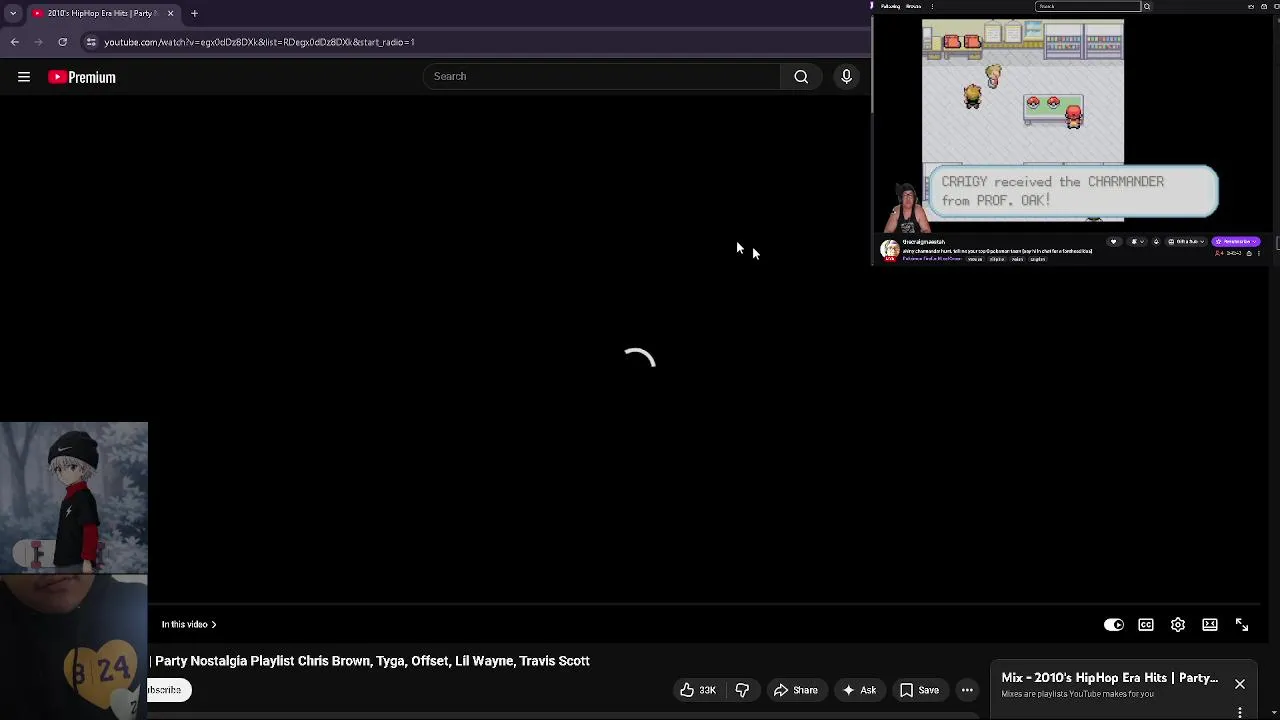1280x720 pixels.
Task: Select the 2010's HipHop Era Hits browser tab
Action: 102,13
